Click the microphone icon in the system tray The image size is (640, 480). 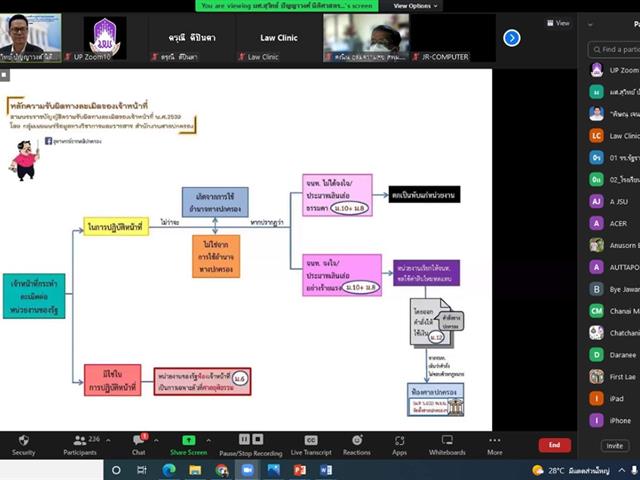[635, 470]
